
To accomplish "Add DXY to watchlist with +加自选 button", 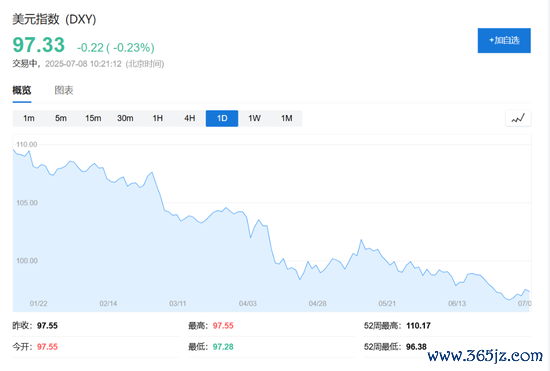I will pyautogui.click(x=504, y=40).
